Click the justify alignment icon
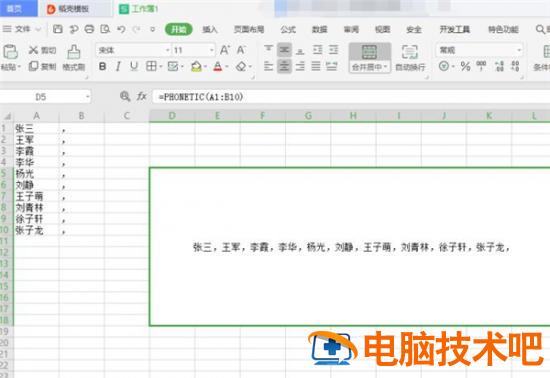 [316, 66]
